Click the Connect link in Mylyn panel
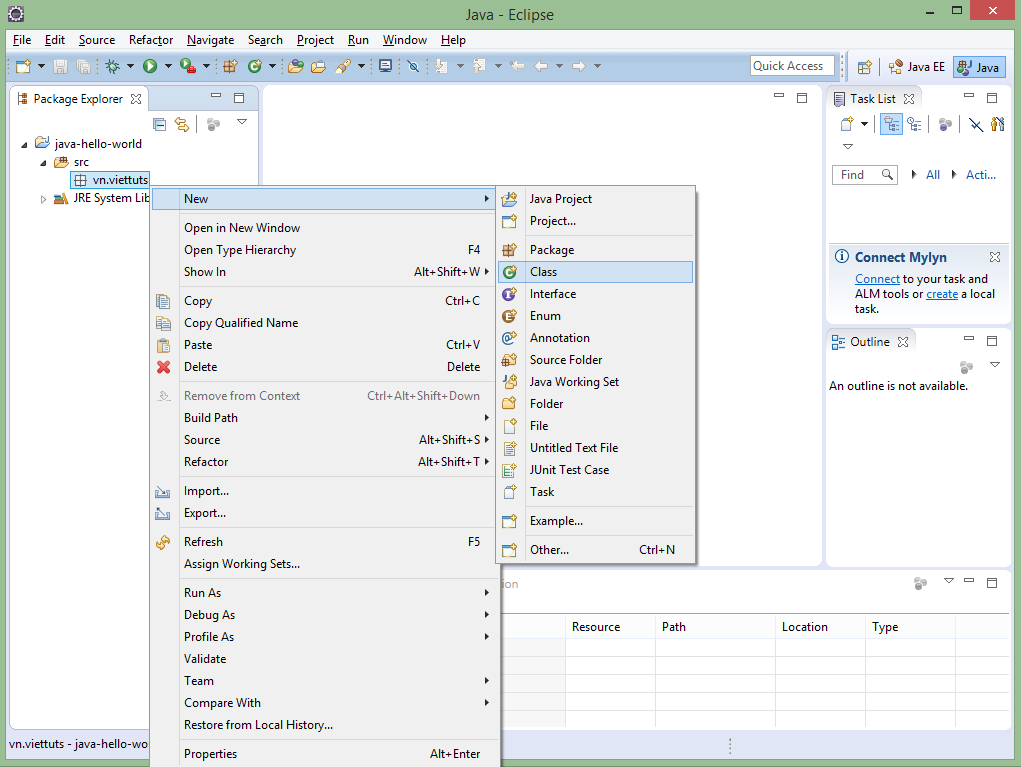Viewport: 1021px width, 767px height. pos(877,279)
